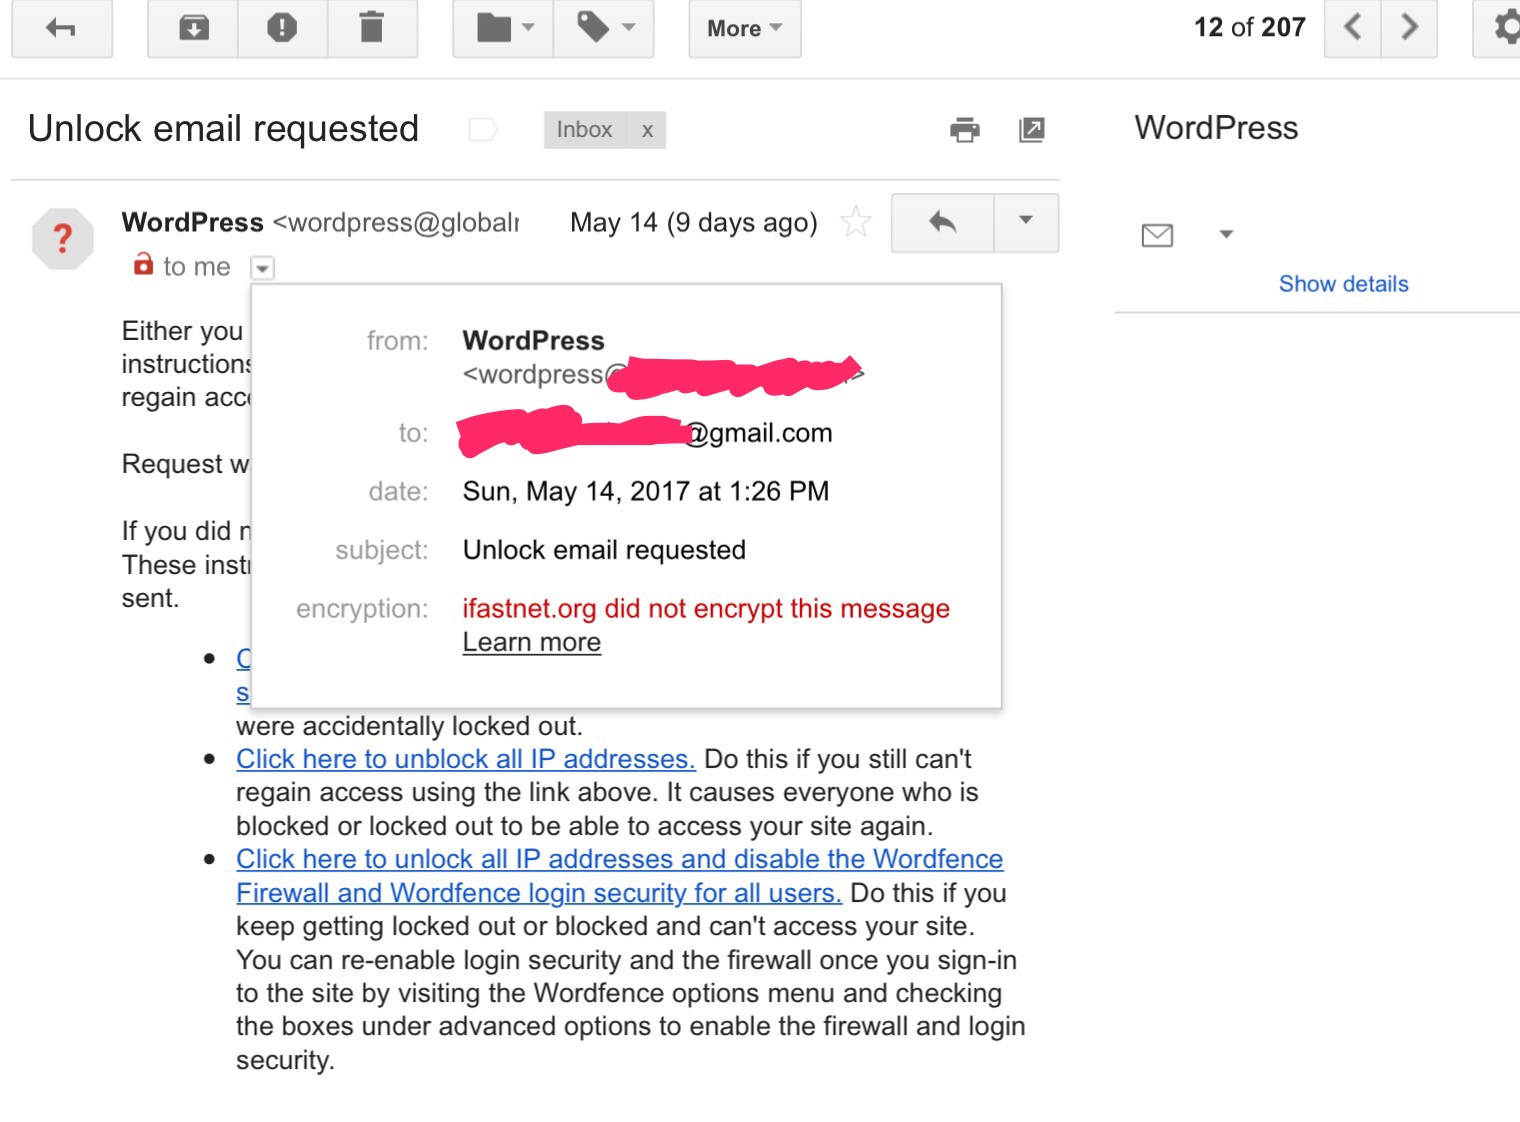Click here to unblock all IP addresses
1520x1122 pixels.
(x=465, y=759)
